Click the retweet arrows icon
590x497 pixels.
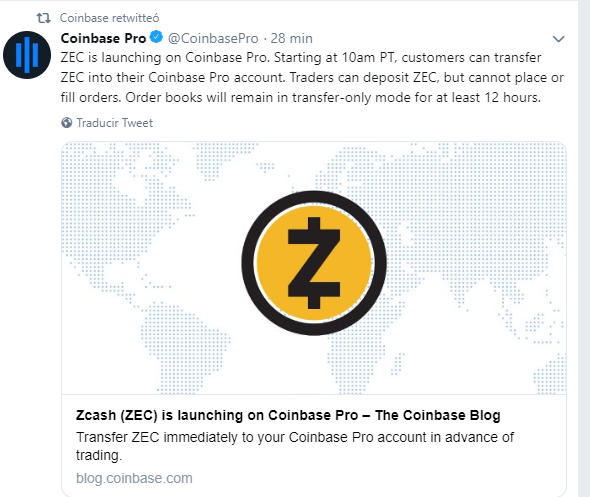coord(44,18)
